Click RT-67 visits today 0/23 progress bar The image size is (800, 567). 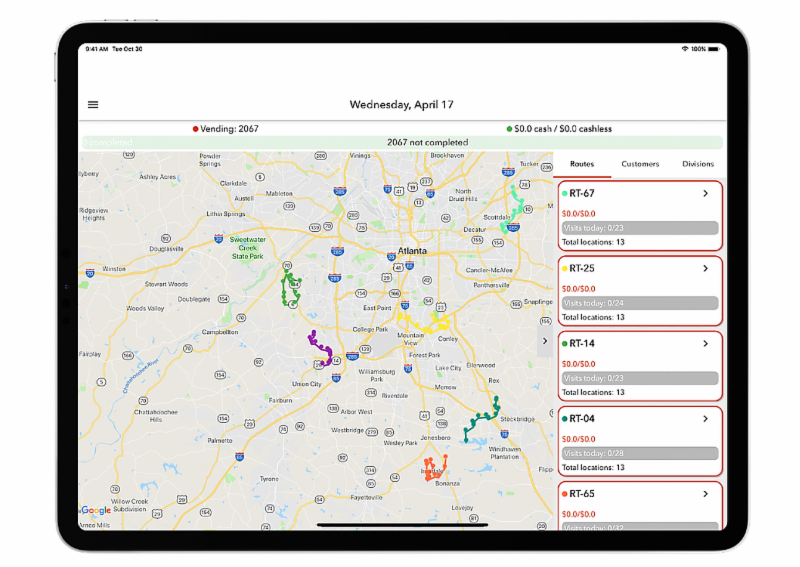(640, 228)
